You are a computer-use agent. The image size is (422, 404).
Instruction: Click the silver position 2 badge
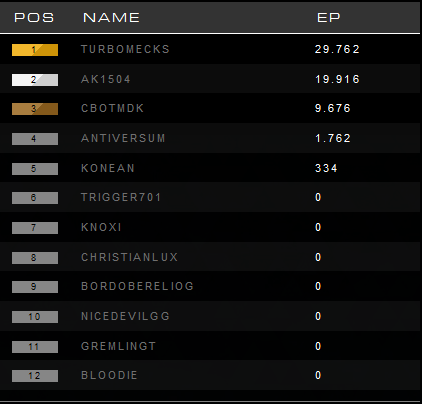35,80
